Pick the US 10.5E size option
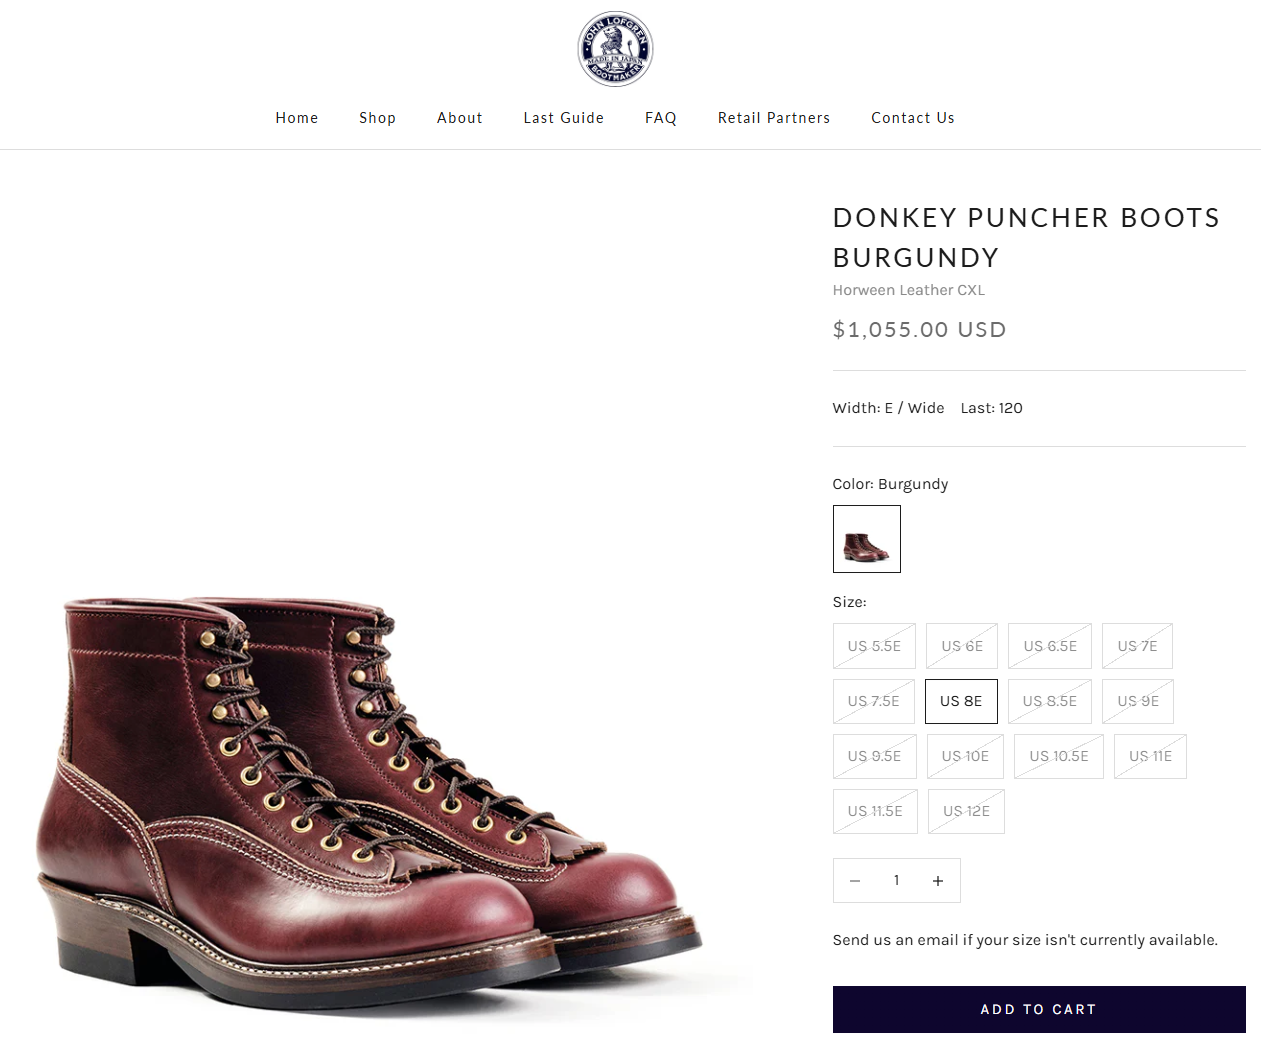 1059,756
